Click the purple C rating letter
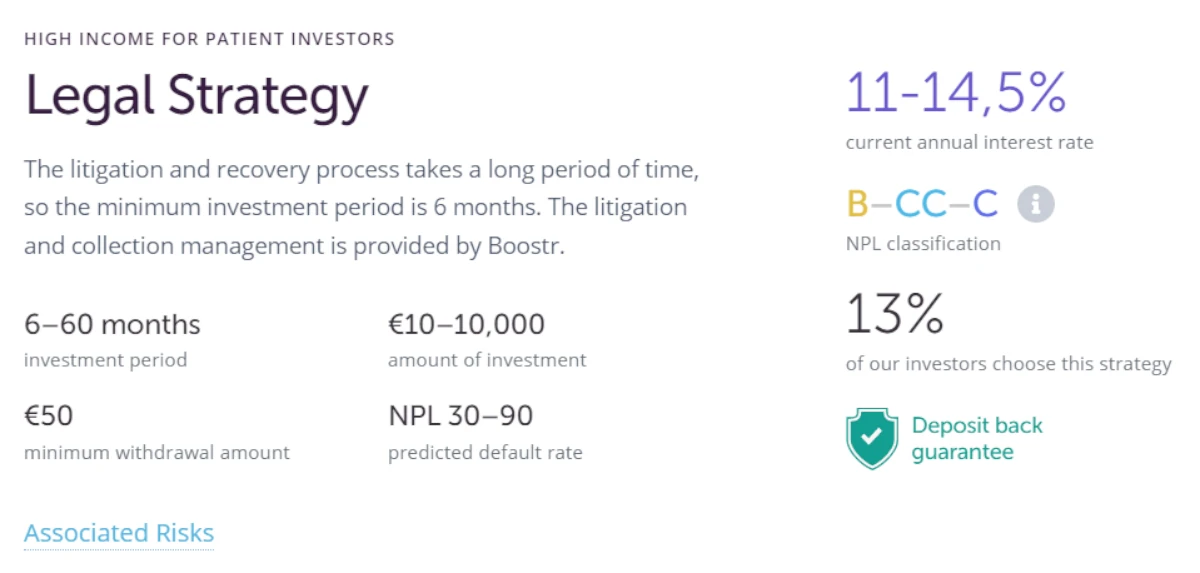The image size is (1200, 573). 986,204
